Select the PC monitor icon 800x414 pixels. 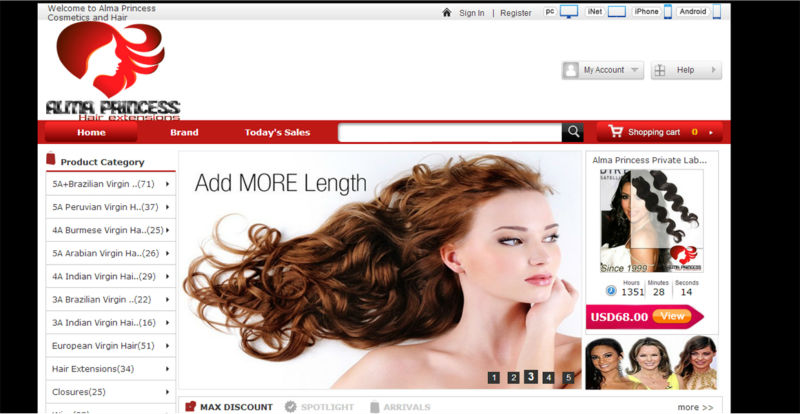pyautogui.click(x=568, y=12)
